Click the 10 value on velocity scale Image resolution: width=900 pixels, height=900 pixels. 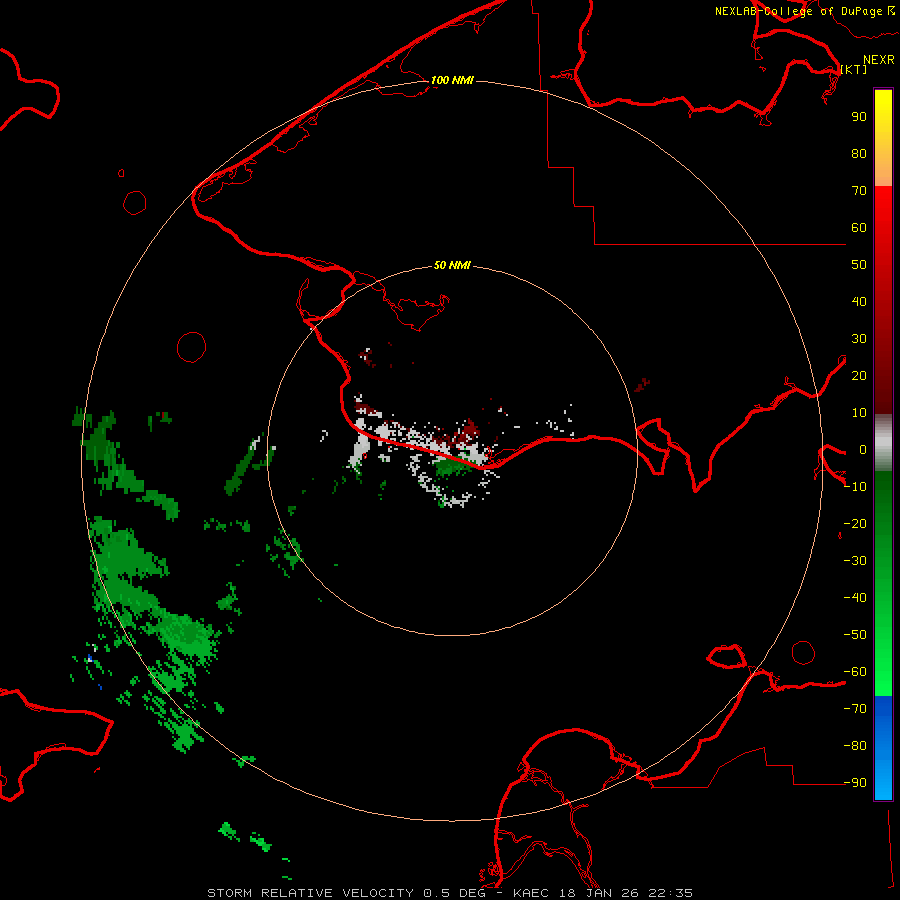pyautogui.click(x=859, y=413)
